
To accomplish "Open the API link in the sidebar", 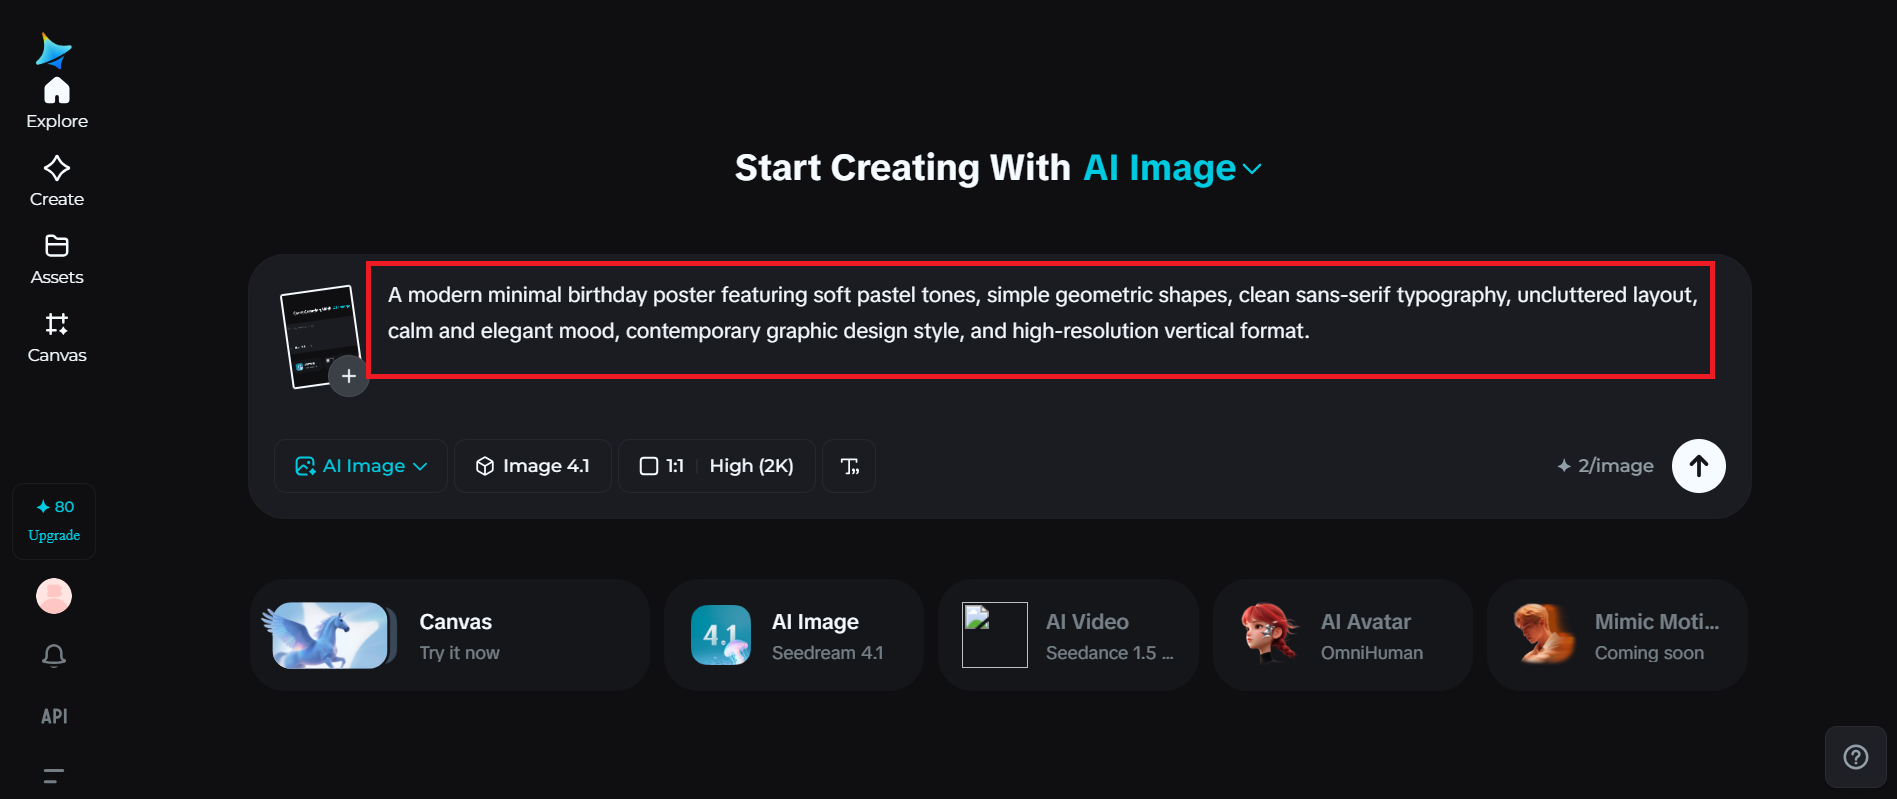I will [54, 716].
